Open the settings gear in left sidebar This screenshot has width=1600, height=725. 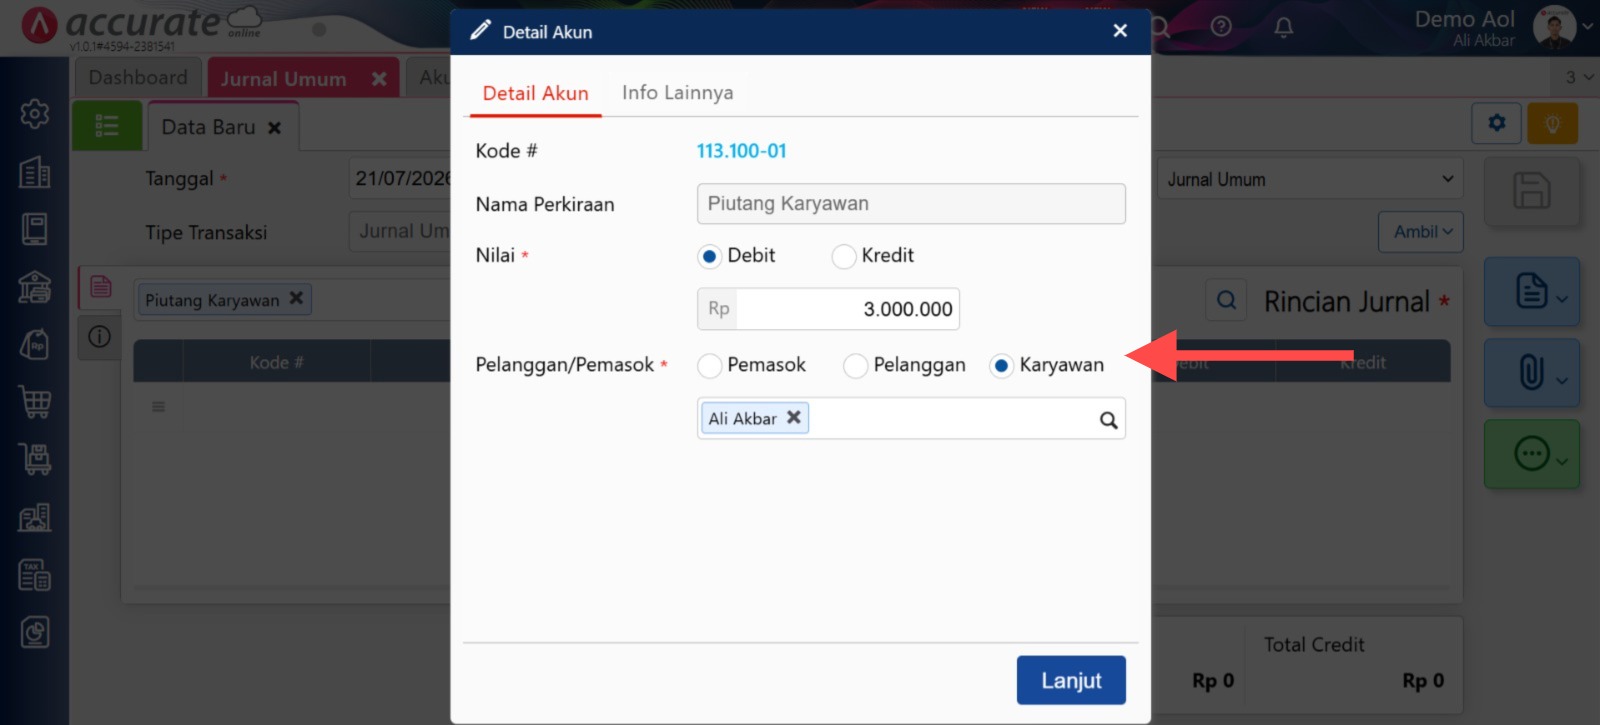(x=35, y=114)
